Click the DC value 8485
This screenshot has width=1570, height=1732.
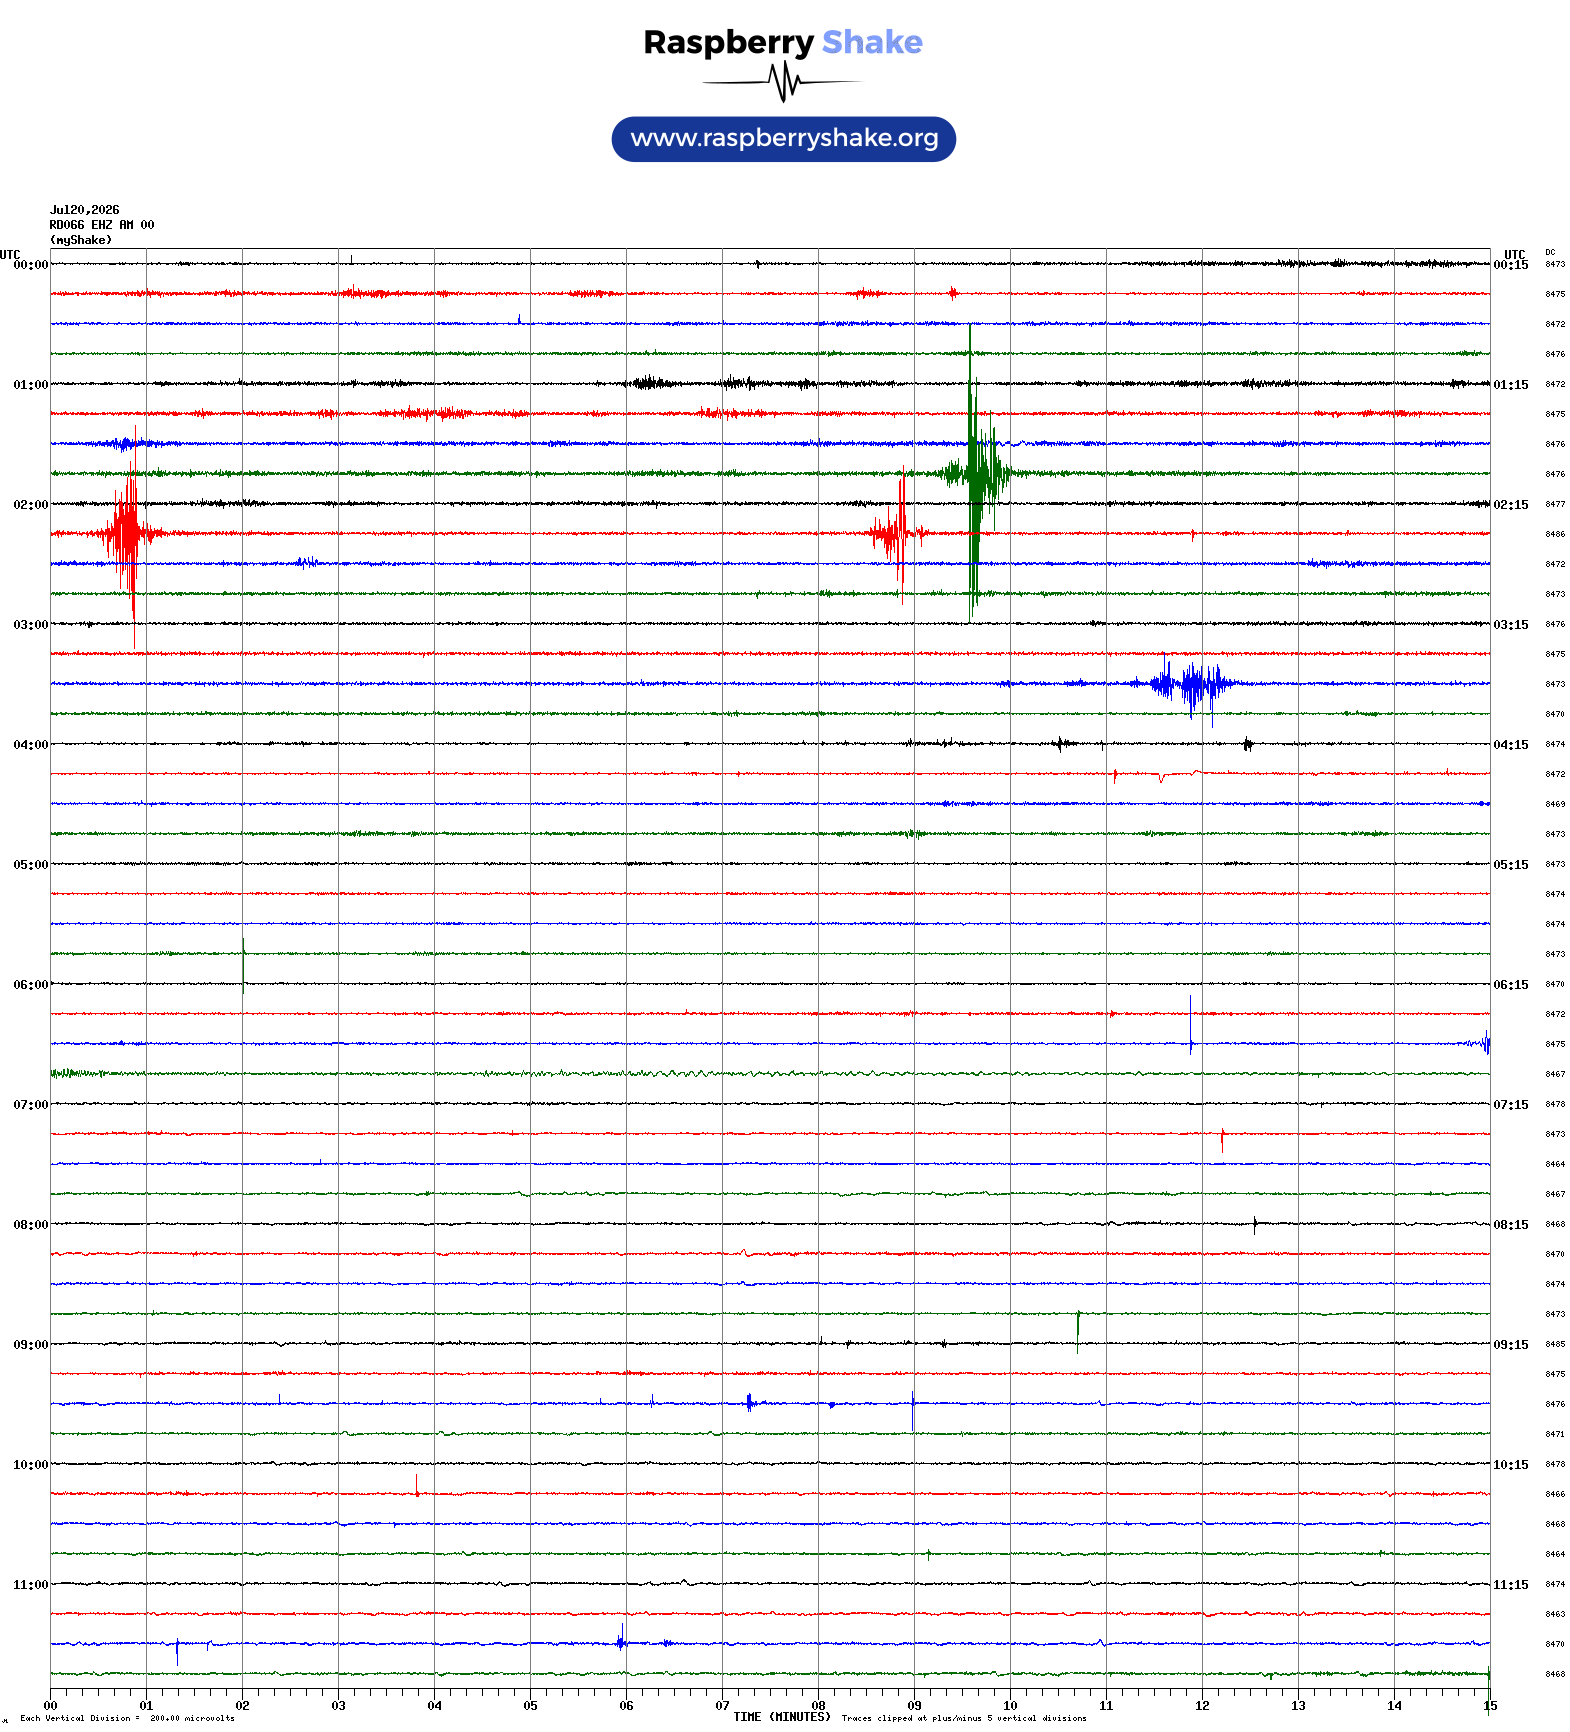[x=1555, y=1344]
